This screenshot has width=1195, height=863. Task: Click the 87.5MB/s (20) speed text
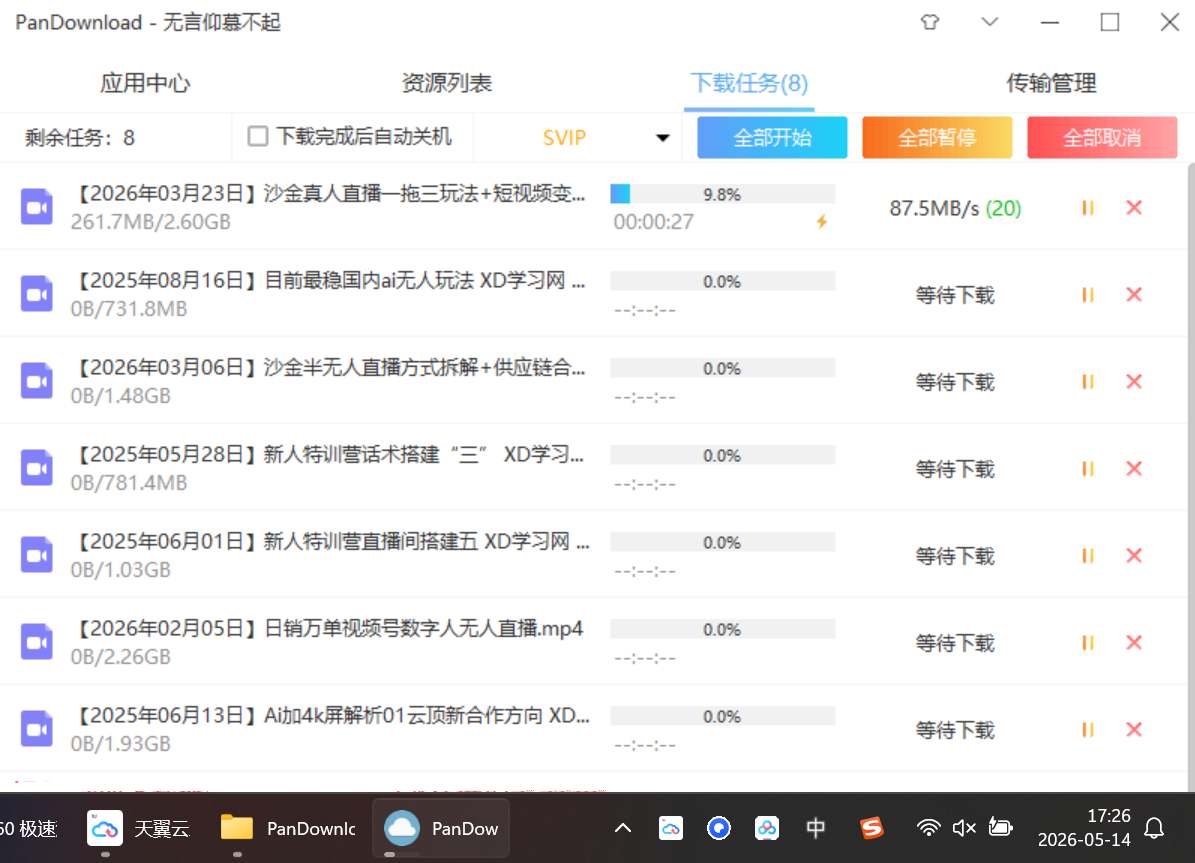955,208
